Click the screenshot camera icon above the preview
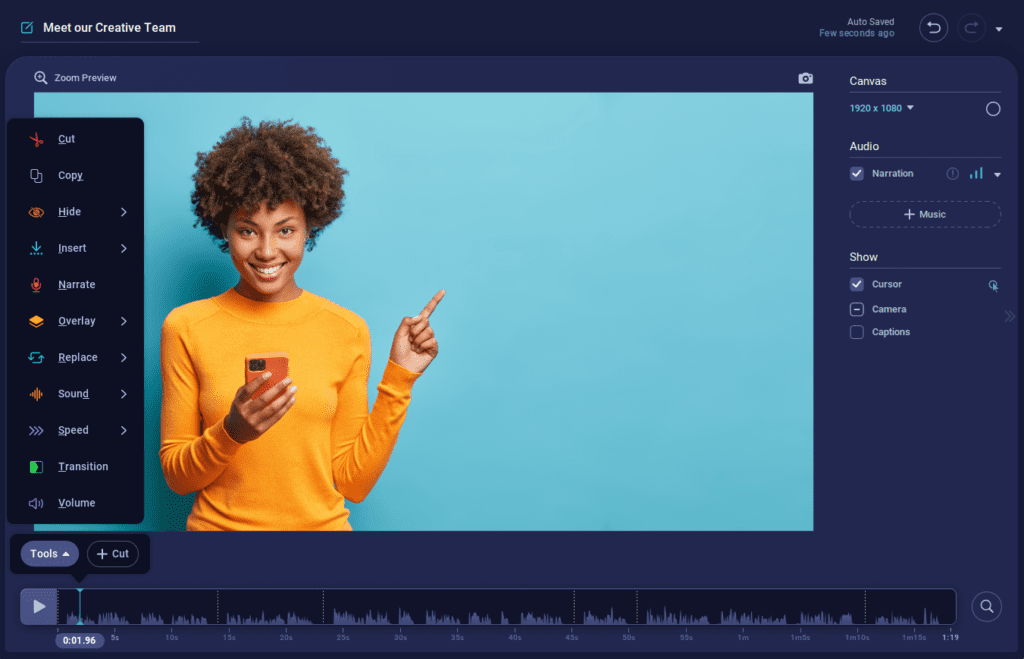Screen dimensions: 1024x659 pyautogui.click(x=805, y=78)
